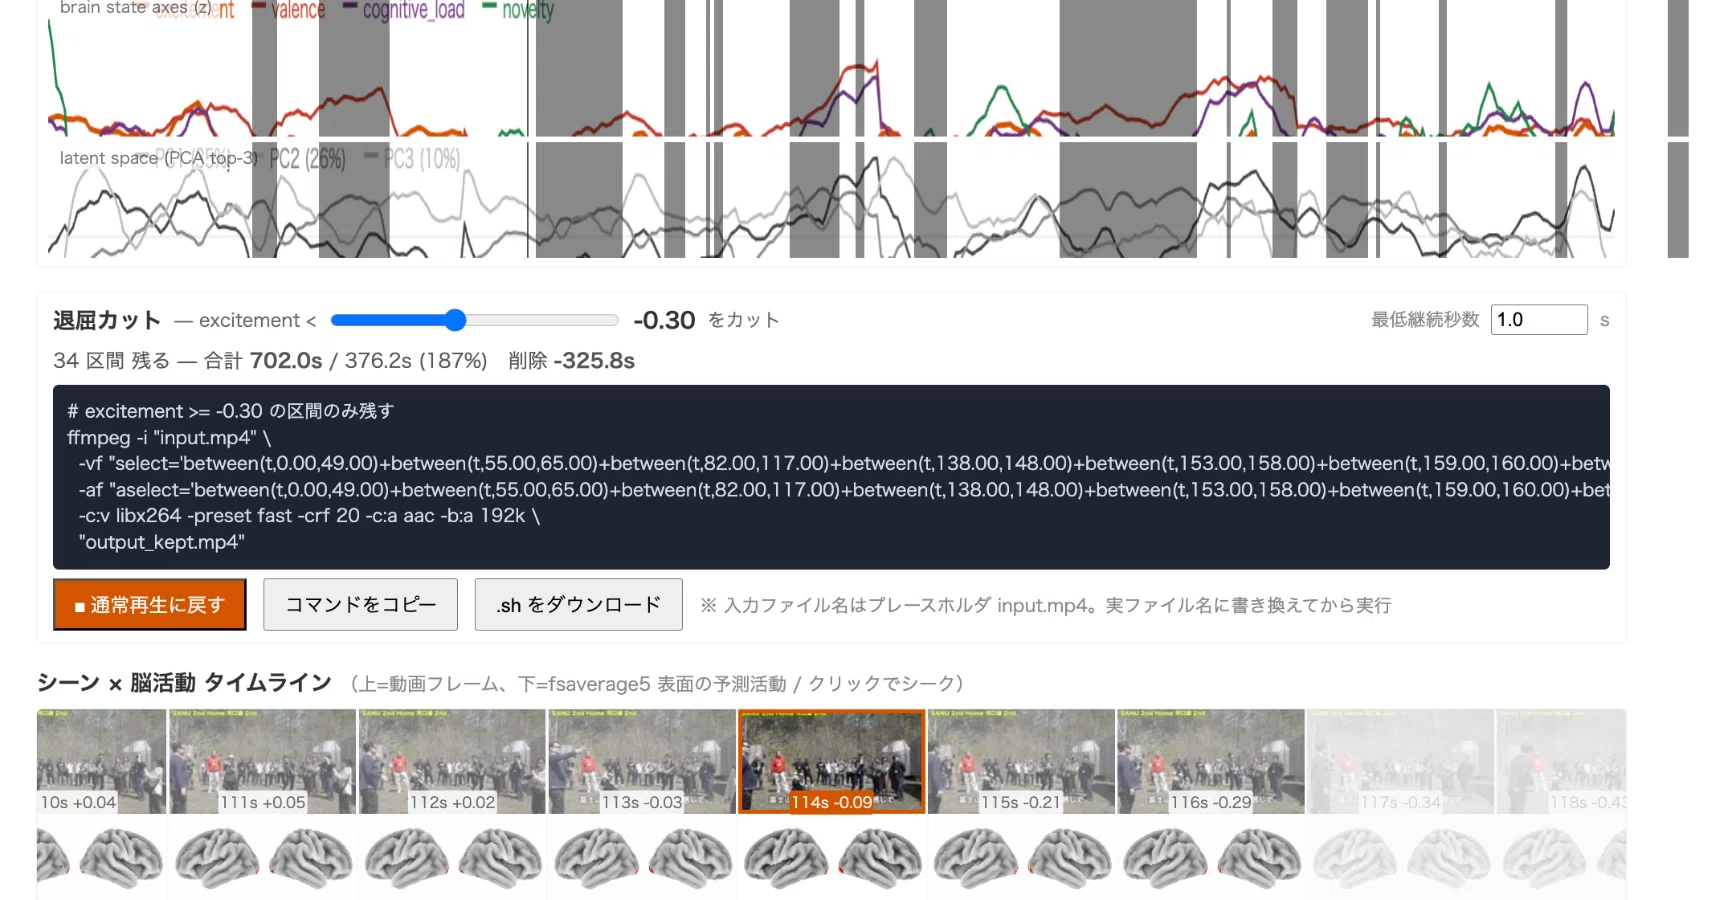Click the PC3 (10%) legend entry
The image size is (1720, 900).
(x=412, y=159)
